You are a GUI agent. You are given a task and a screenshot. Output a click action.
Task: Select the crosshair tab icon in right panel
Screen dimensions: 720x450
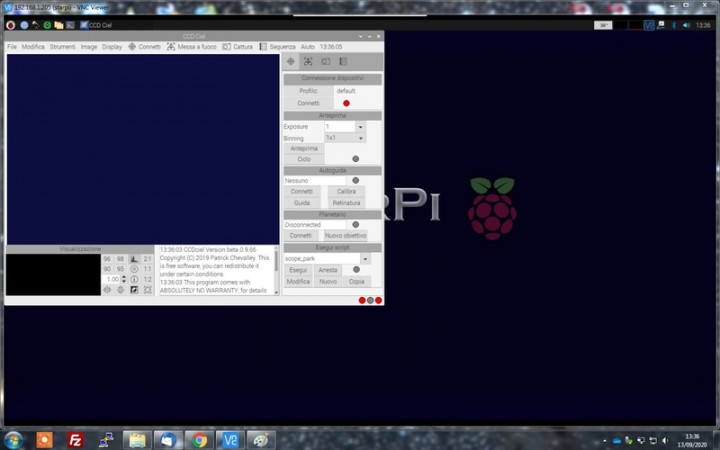[291, 61]
